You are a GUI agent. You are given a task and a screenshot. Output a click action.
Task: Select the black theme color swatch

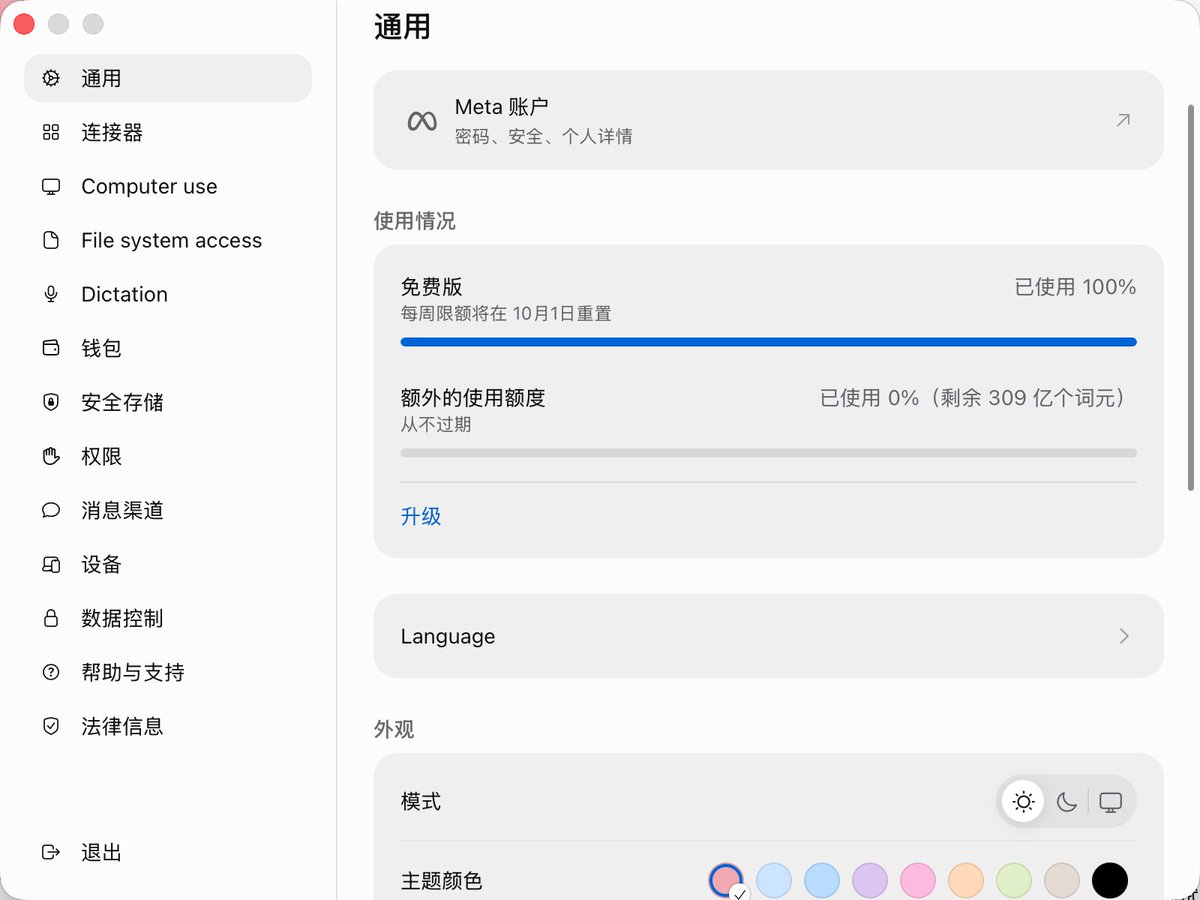(1110, 881)
